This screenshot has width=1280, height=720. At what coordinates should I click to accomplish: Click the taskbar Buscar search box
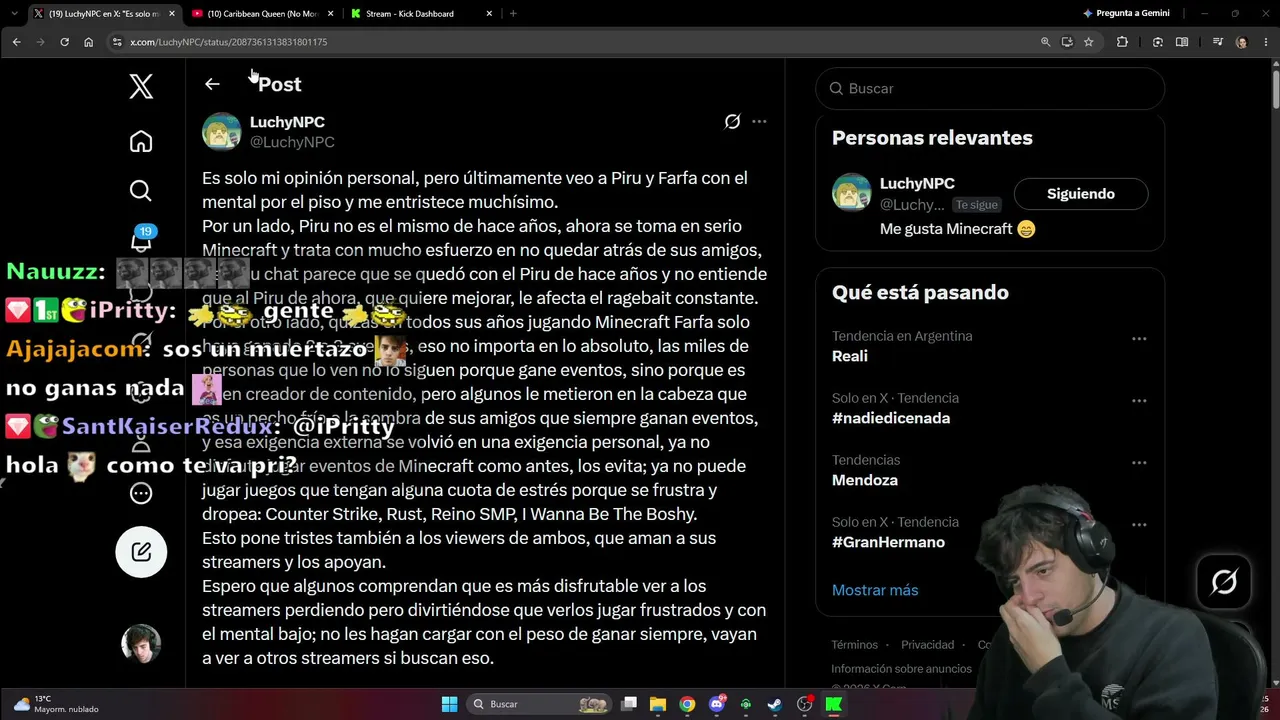(x=540, y=704)
